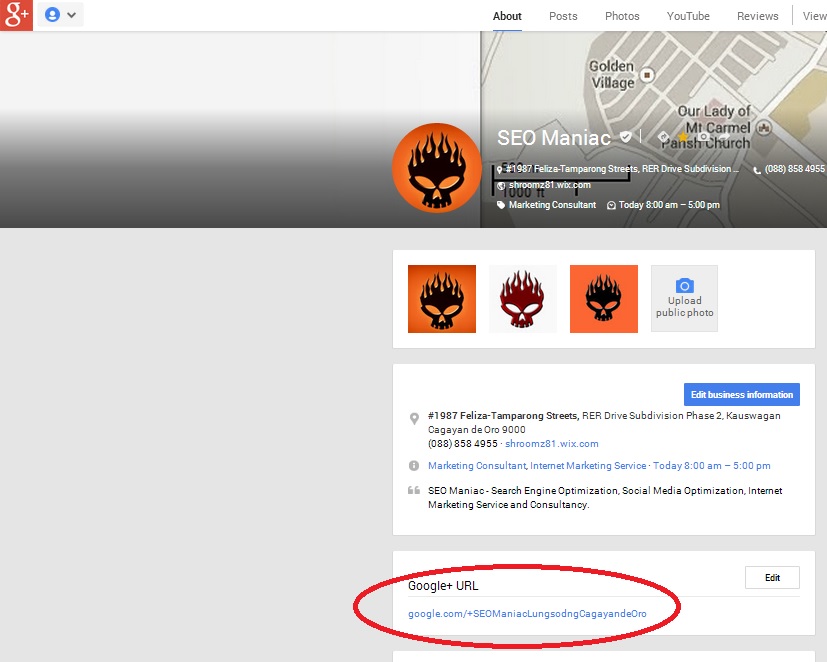Image resolution: width=827 pixels, height=662 pixels.
Task: Switch to the Reviews tab
Action: coord(757,16)
